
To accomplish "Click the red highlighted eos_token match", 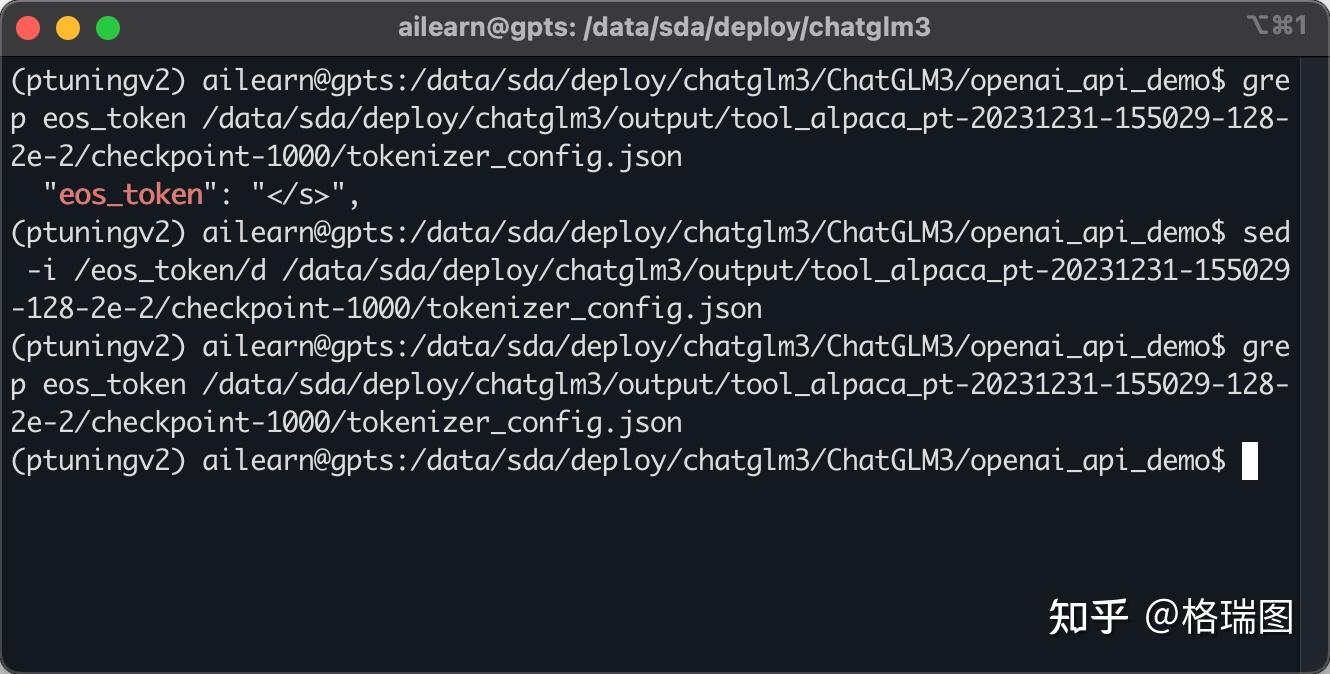I will pyautogui.click(x=131, y=195).
